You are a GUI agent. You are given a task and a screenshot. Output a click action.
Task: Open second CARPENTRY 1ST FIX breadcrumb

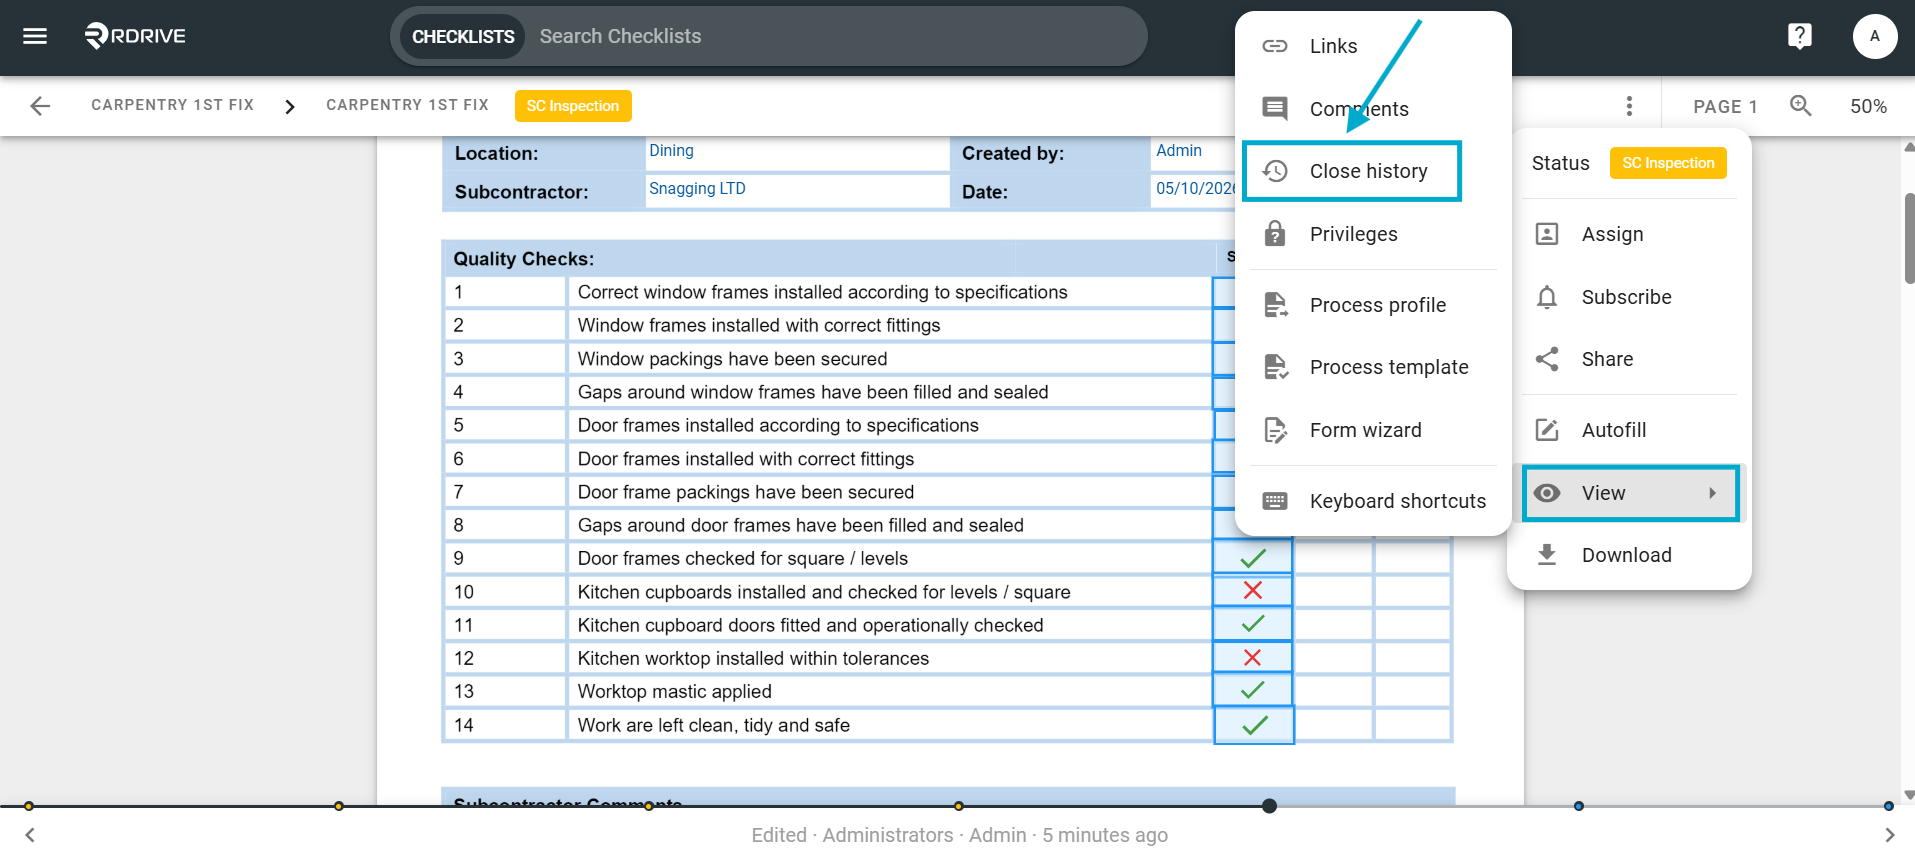click(x=407, y=105)
